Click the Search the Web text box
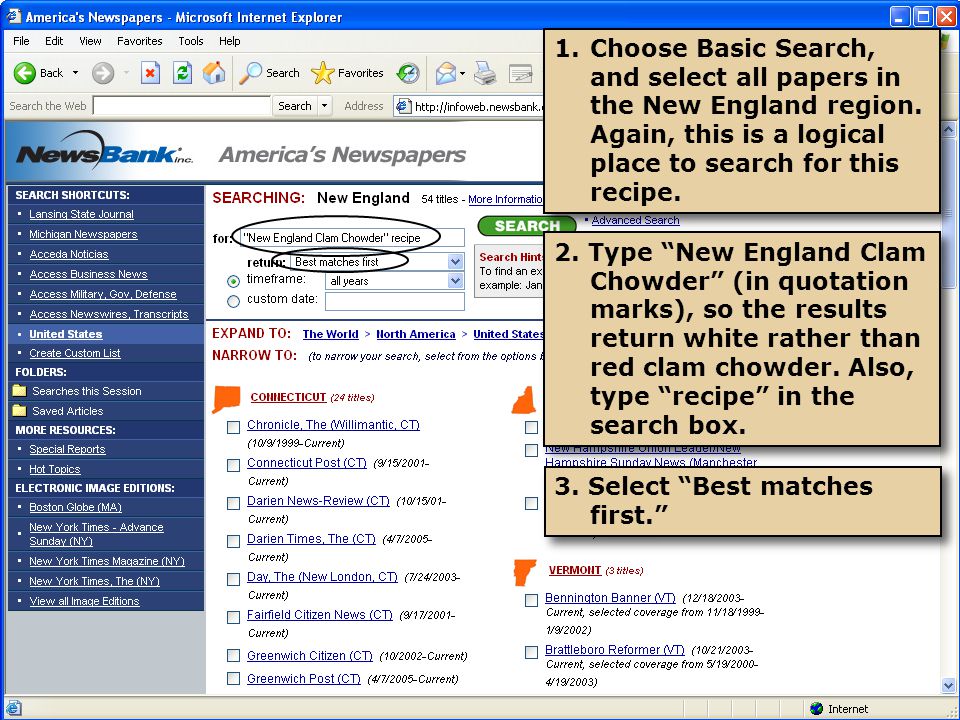 (182, 106)
